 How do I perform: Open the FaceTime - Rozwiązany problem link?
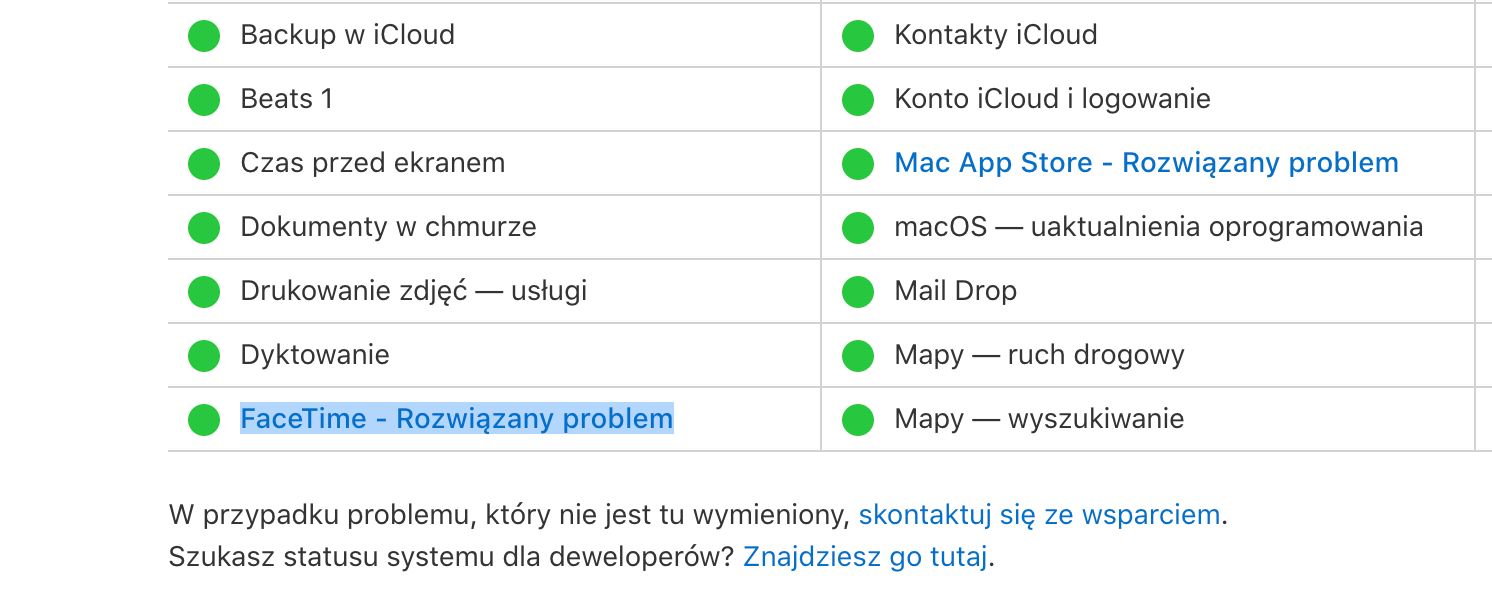click(x=456, y=419)
